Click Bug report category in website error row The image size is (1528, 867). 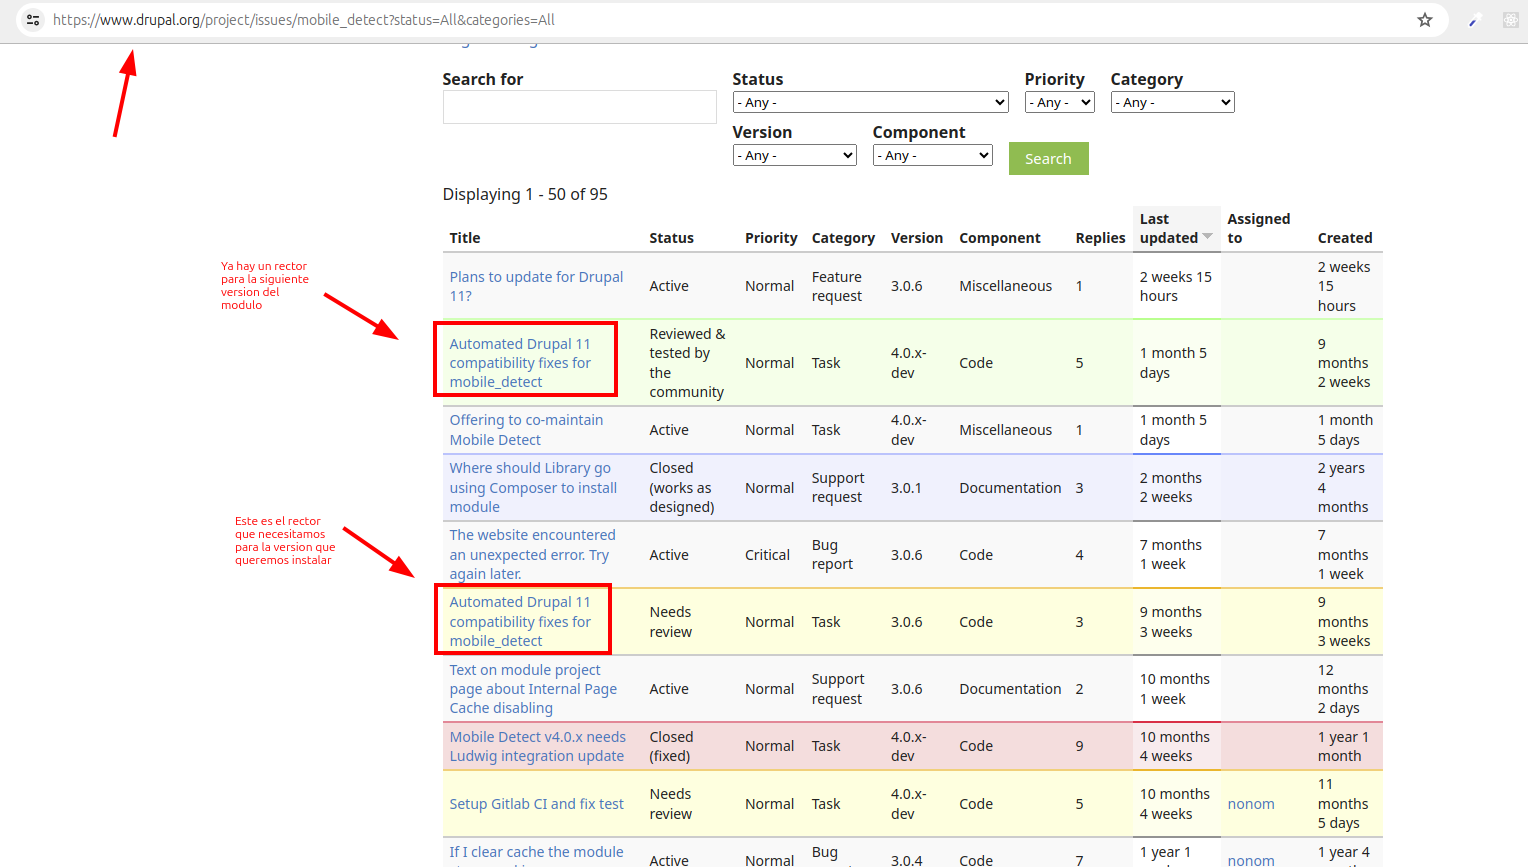pos(832,555)
